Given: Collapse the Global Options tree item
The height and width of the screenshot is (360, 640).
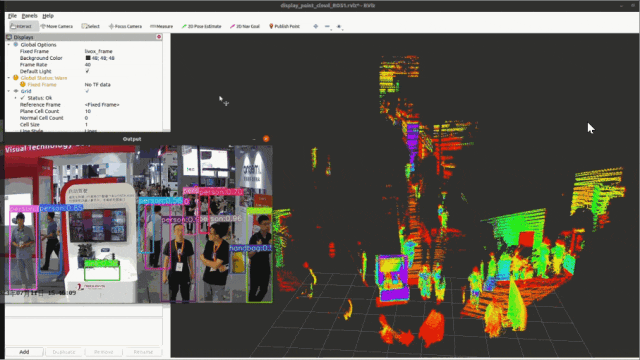Looking at the screenshot, I should (9, 44).
